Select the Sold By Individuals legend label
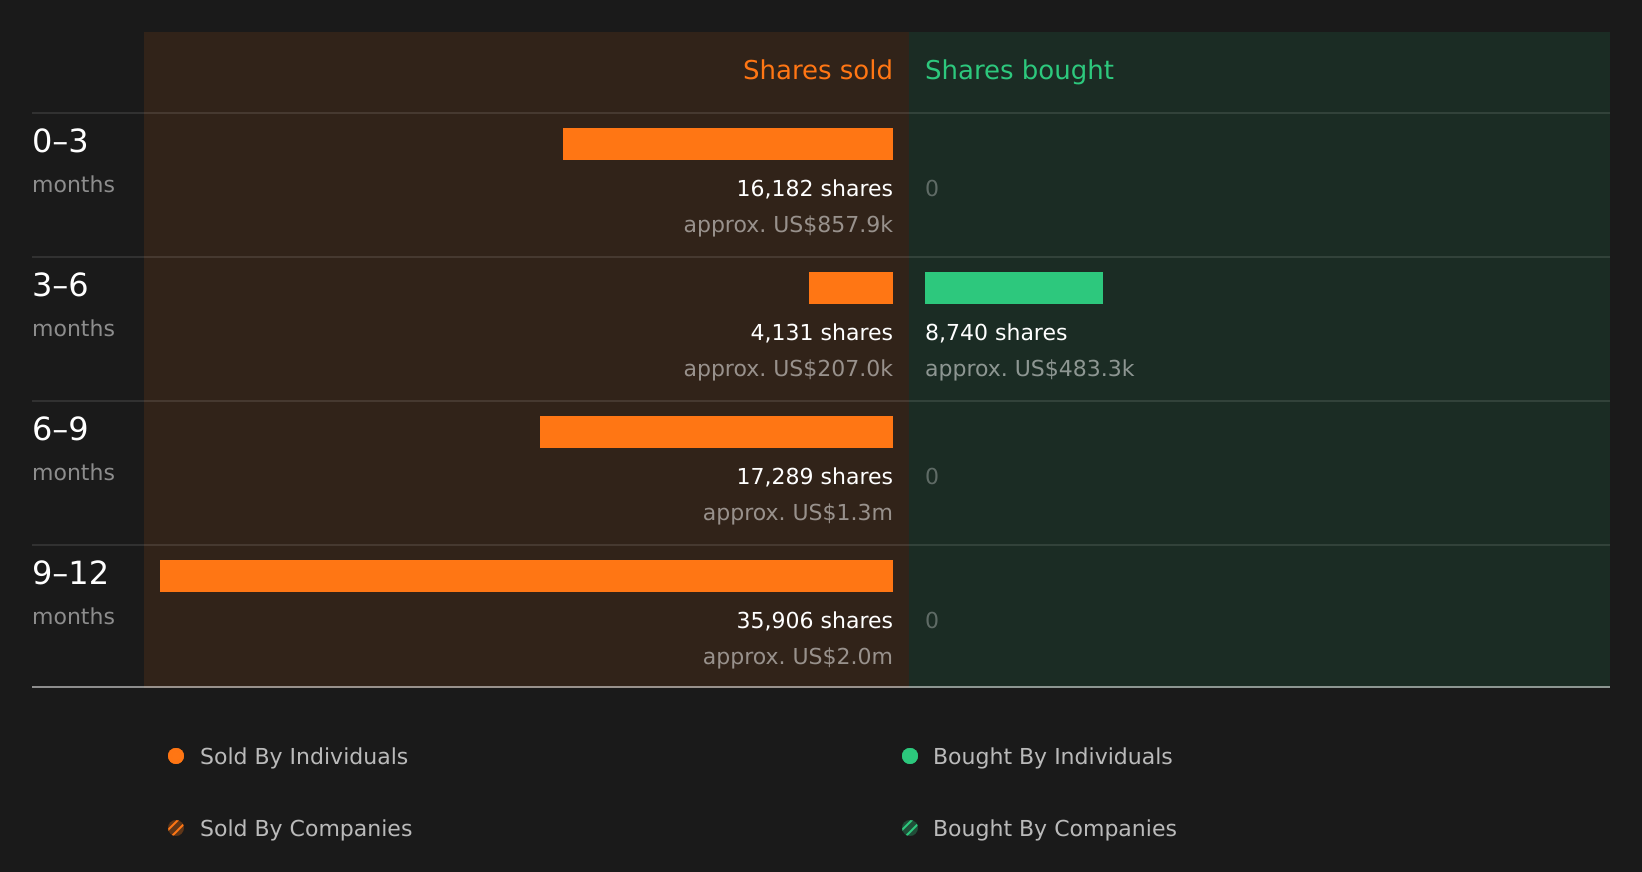Viewport: 1642px width, 872px height. point(304,757)
